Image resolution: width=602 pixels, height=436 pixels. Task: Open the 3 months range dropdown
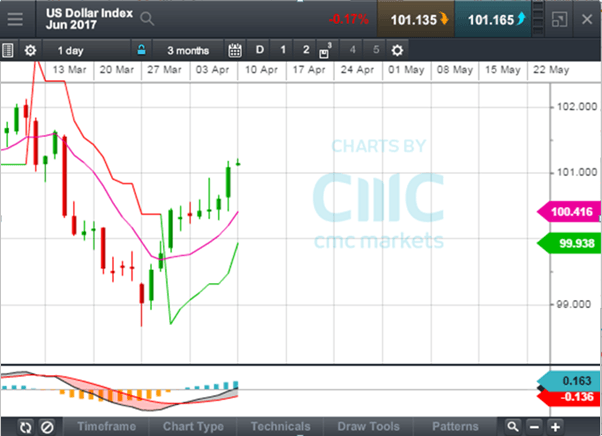[188, 50]
